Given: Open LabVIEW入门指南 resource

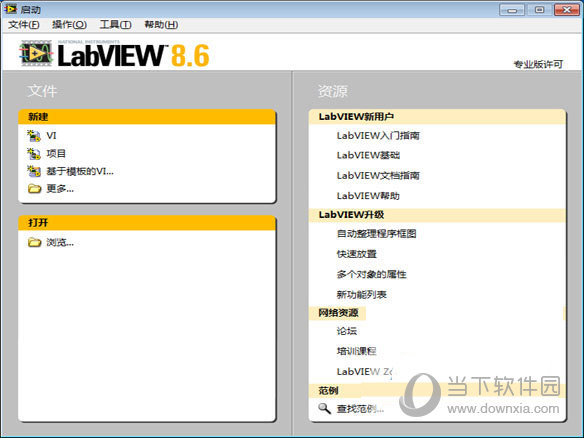Looking at the screenshot, I should point(378,136).
